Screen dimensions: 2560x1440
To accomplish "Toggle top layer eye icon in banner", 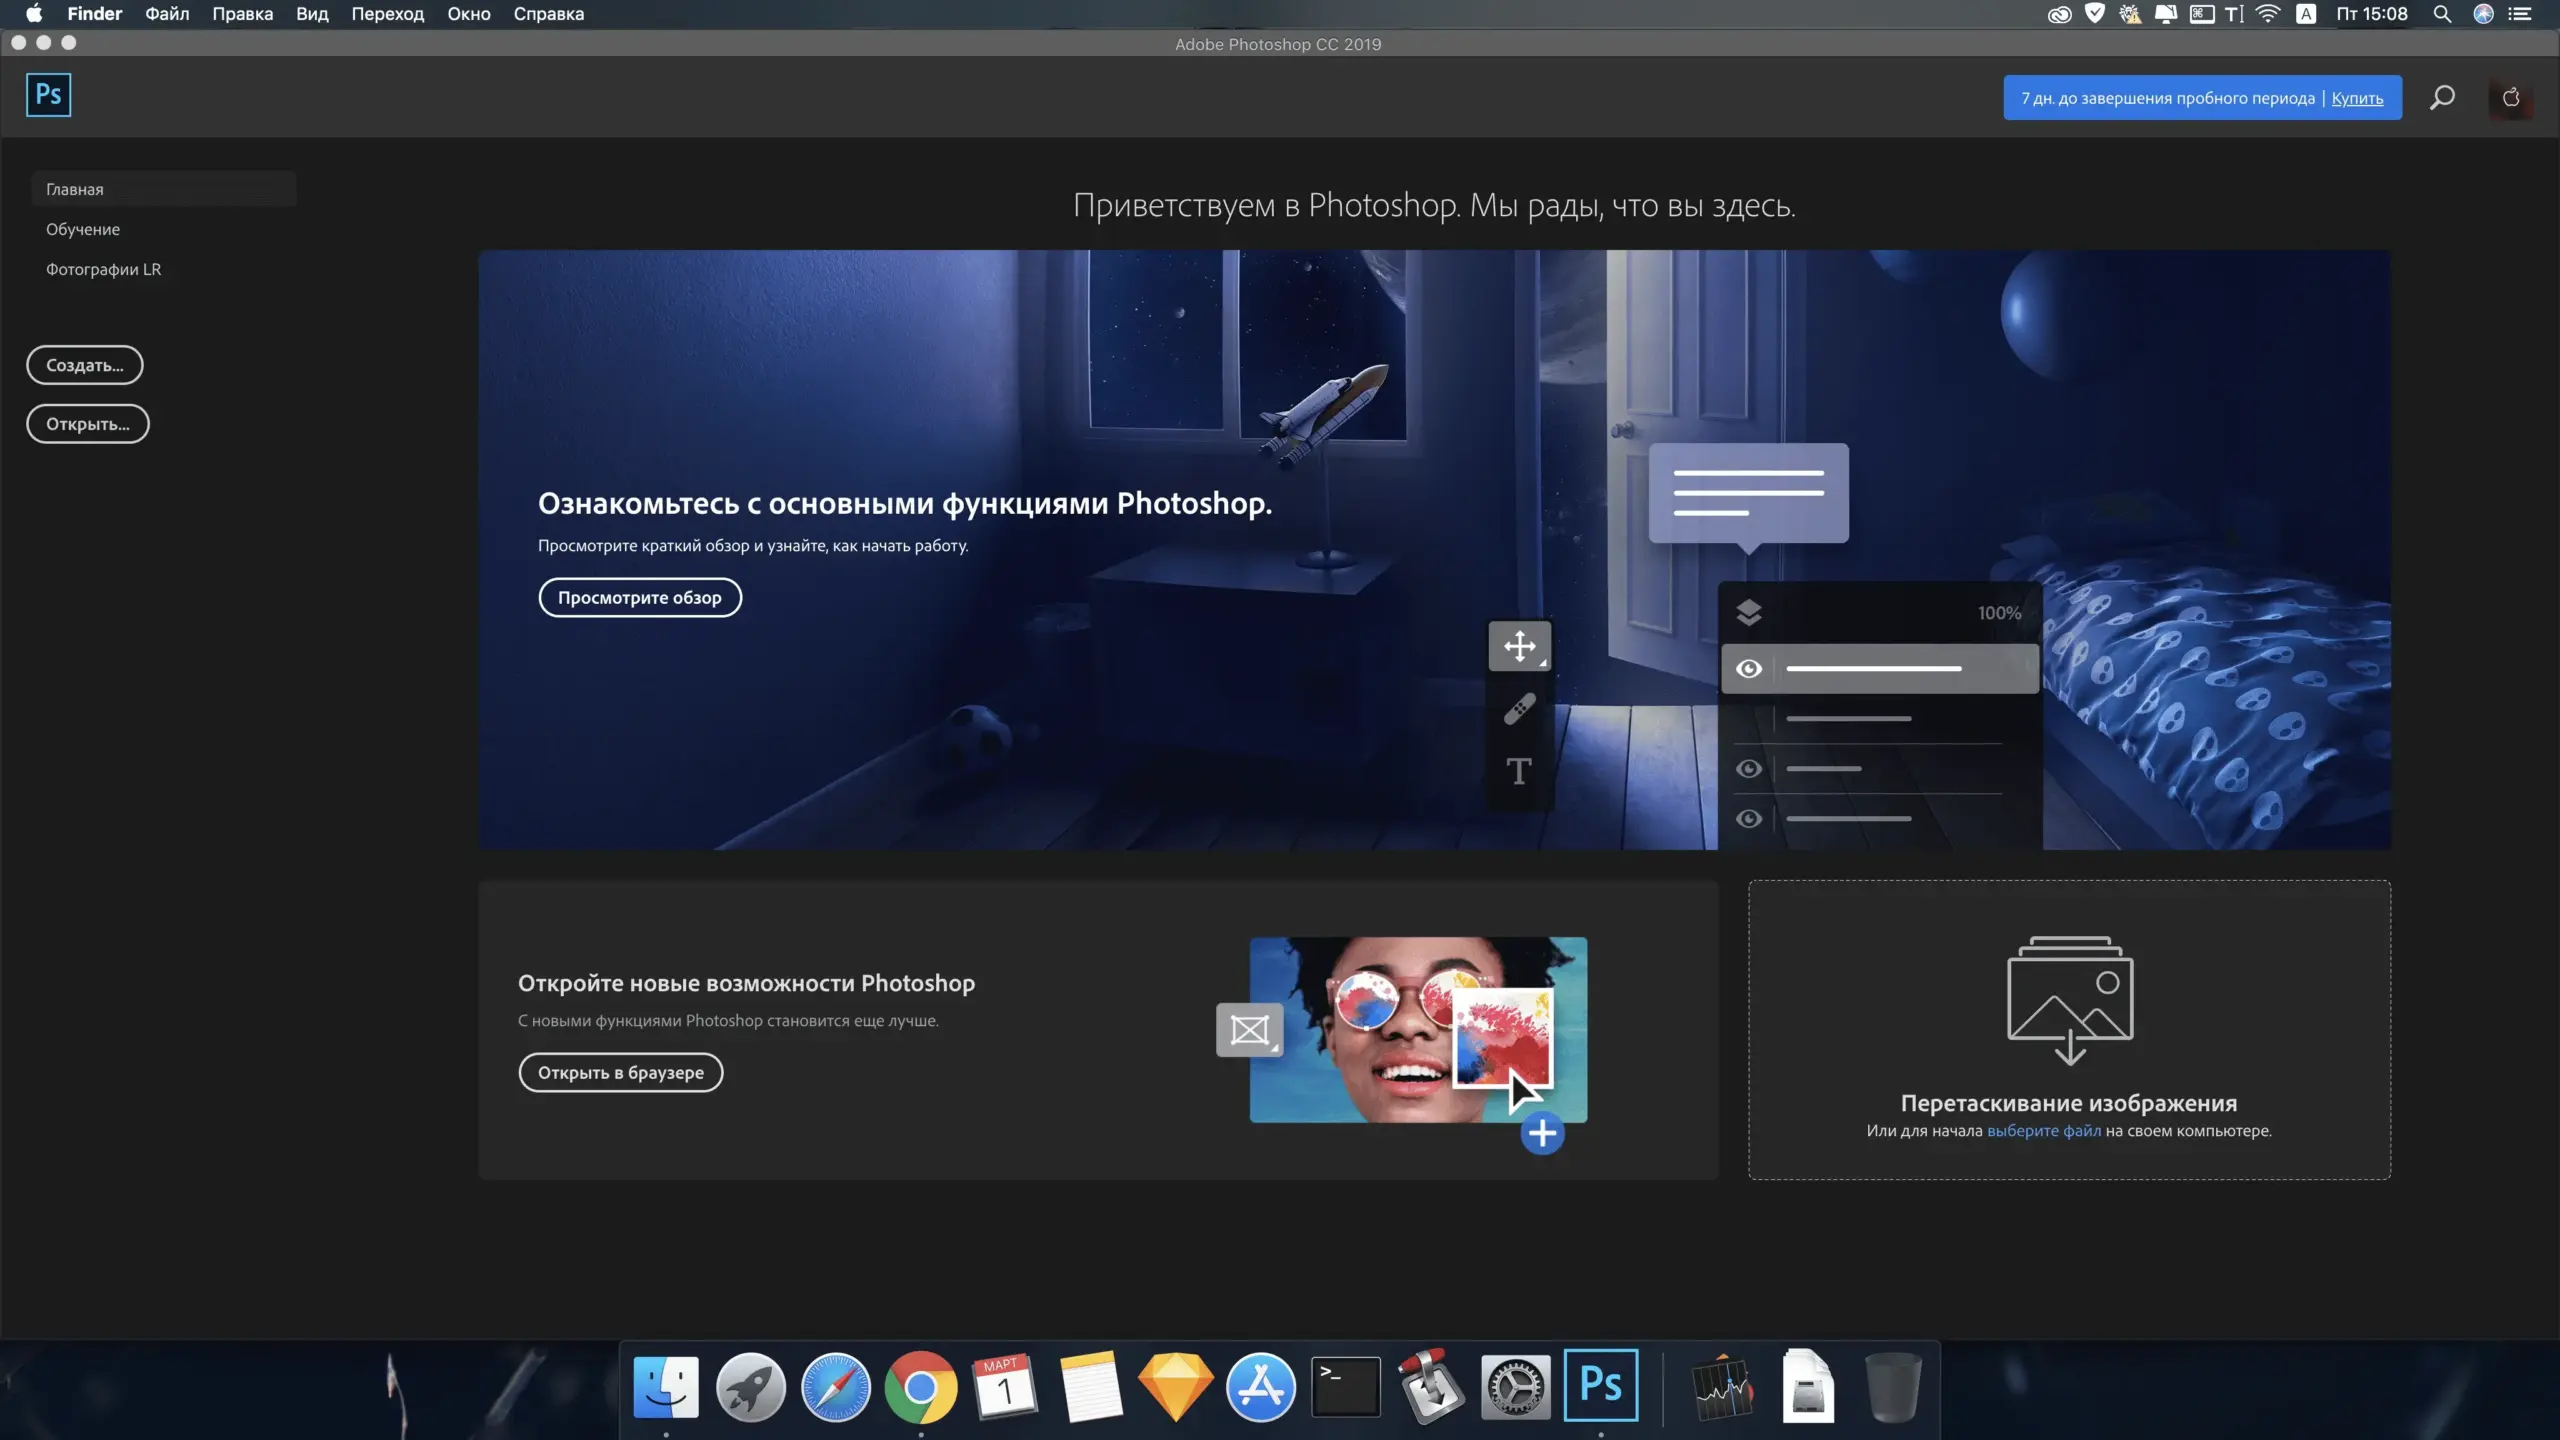I will 1749,668.
